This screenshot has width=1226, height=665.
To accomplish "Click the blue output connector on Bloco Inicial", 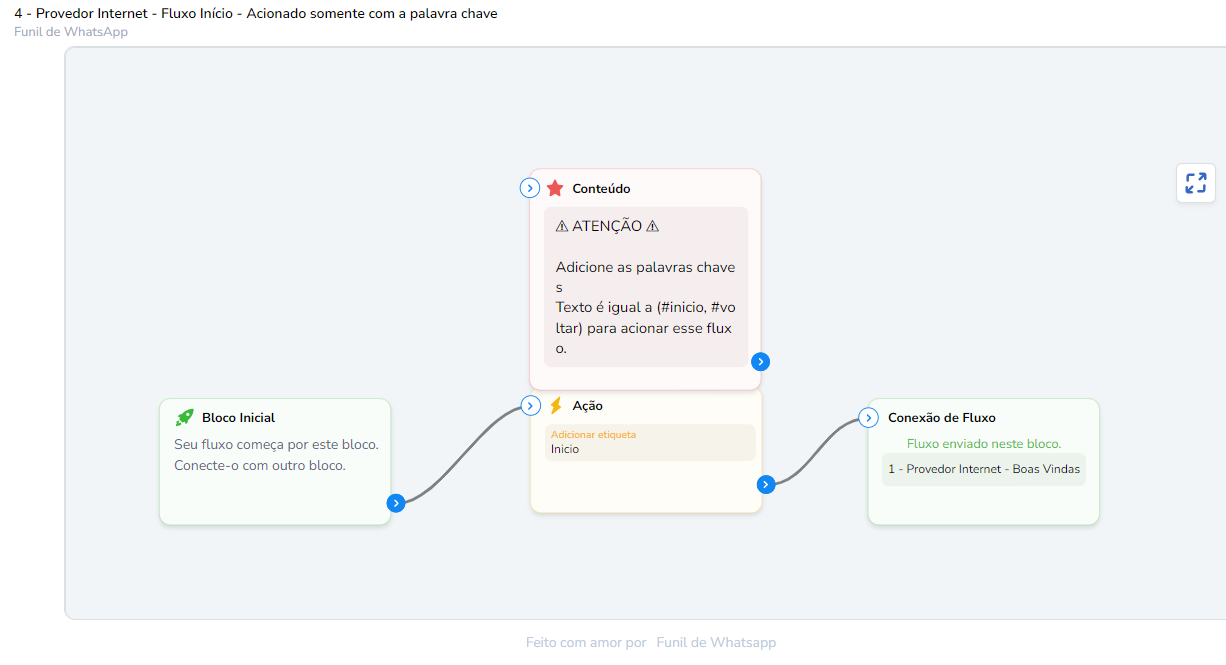I will pos(396,503).
